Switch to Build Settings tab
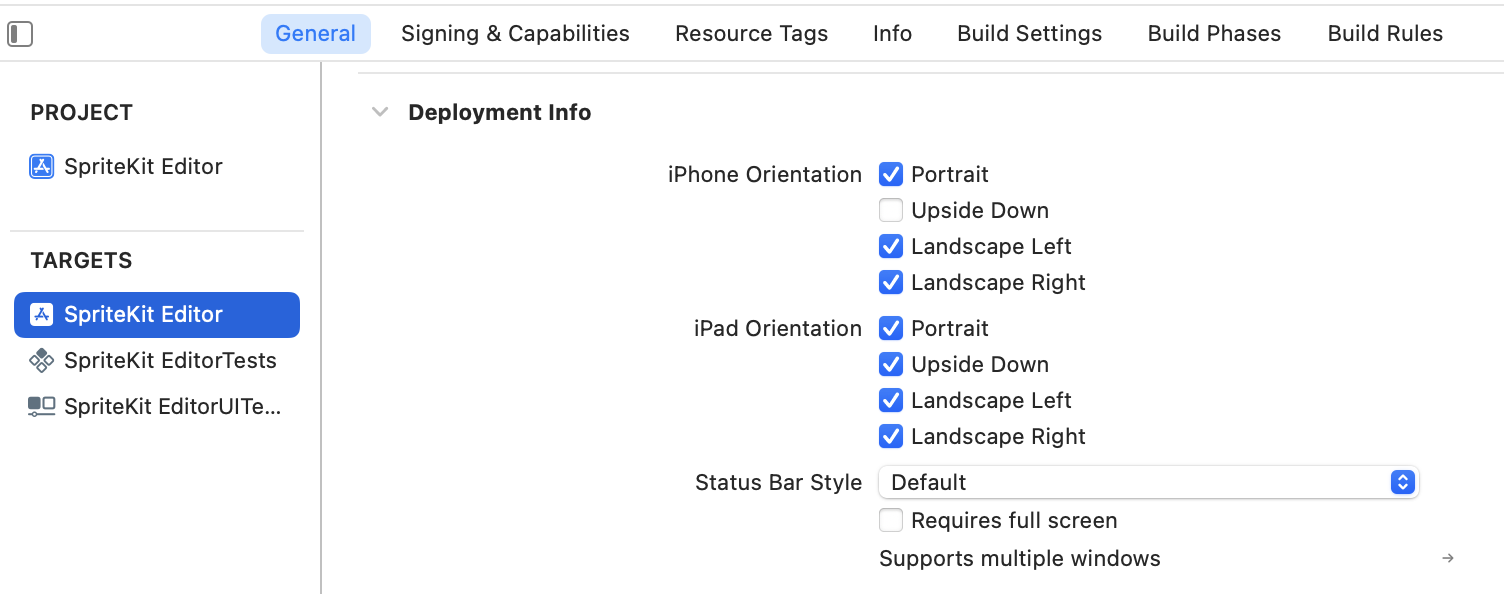Viewport: 1504px width, 594px height. pos(1030,34)
